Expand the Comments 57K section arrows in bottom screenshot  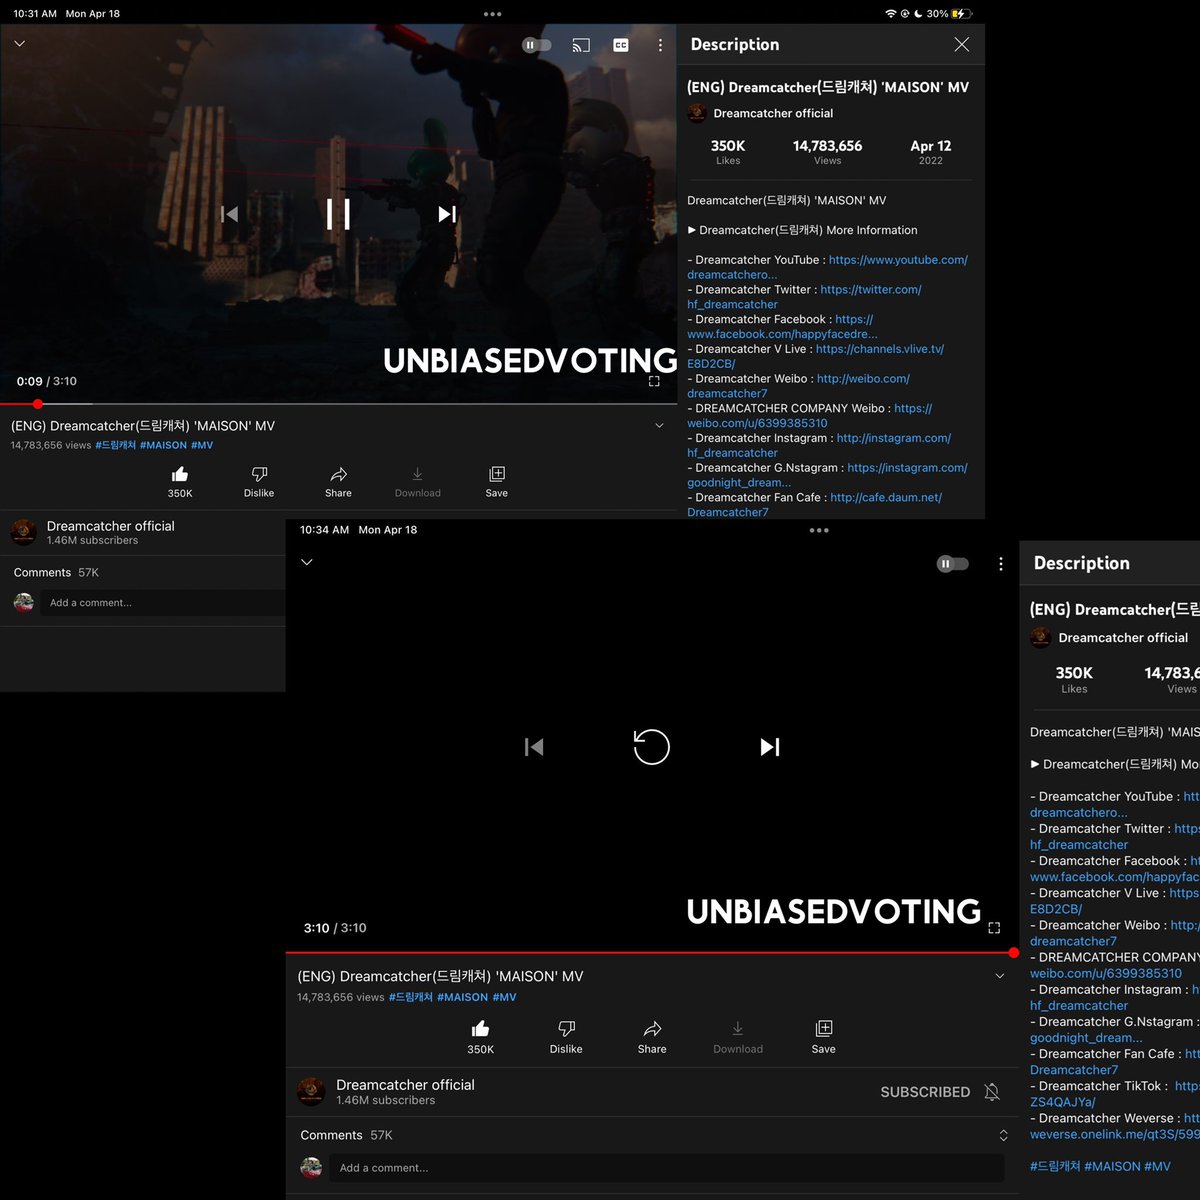coord(1003,1135)
